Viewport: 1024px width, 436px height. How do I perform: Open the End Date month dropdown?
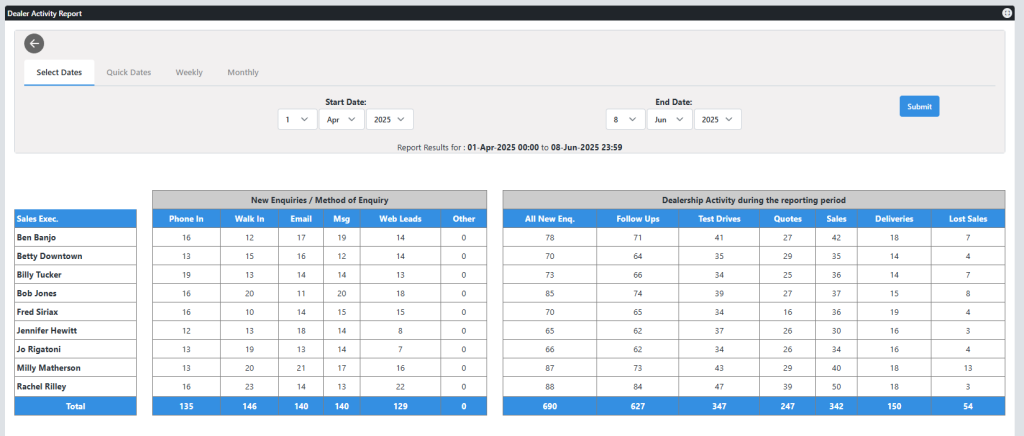pyautogui.click(x=669, y=120)
